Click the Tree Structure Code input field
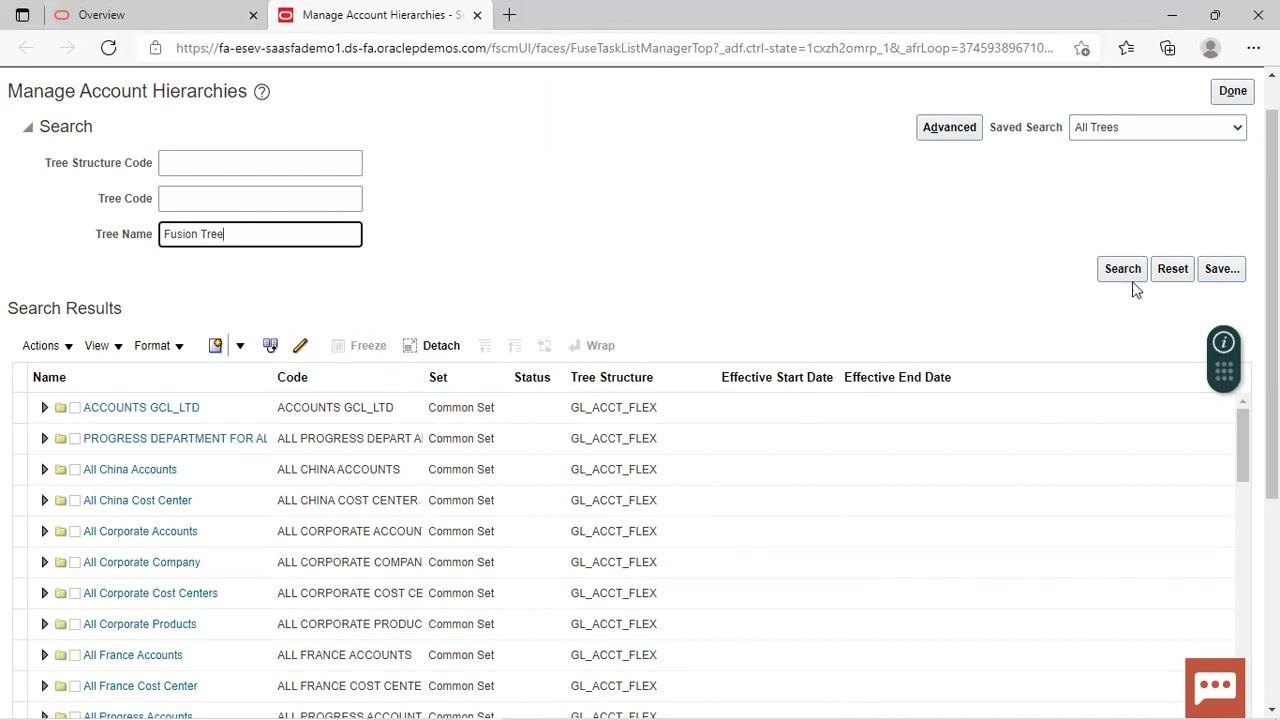Screen dimensions: 1280x720 [260, 163]
